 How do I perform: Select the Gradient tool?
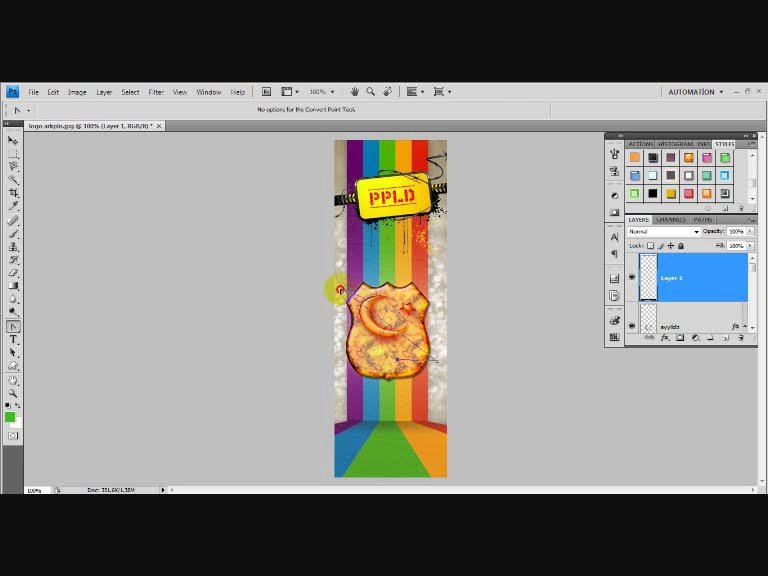click(13, 286)
